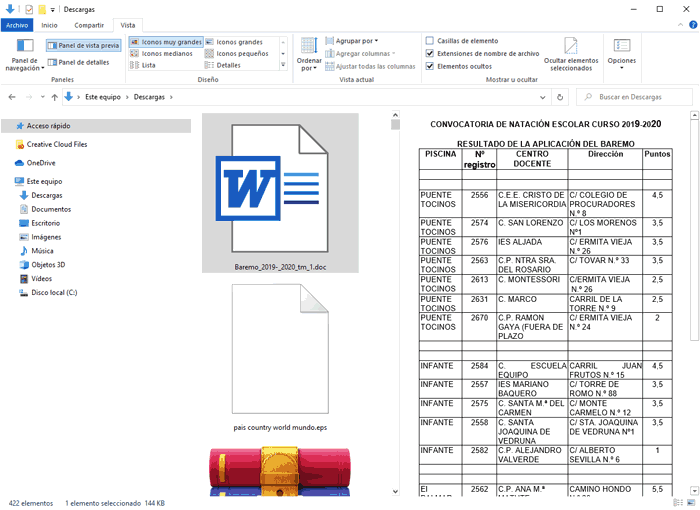Switch to the Inicio tab
Image resolution: width=700 pixels, height=510 pixels.
pos(50,25)
